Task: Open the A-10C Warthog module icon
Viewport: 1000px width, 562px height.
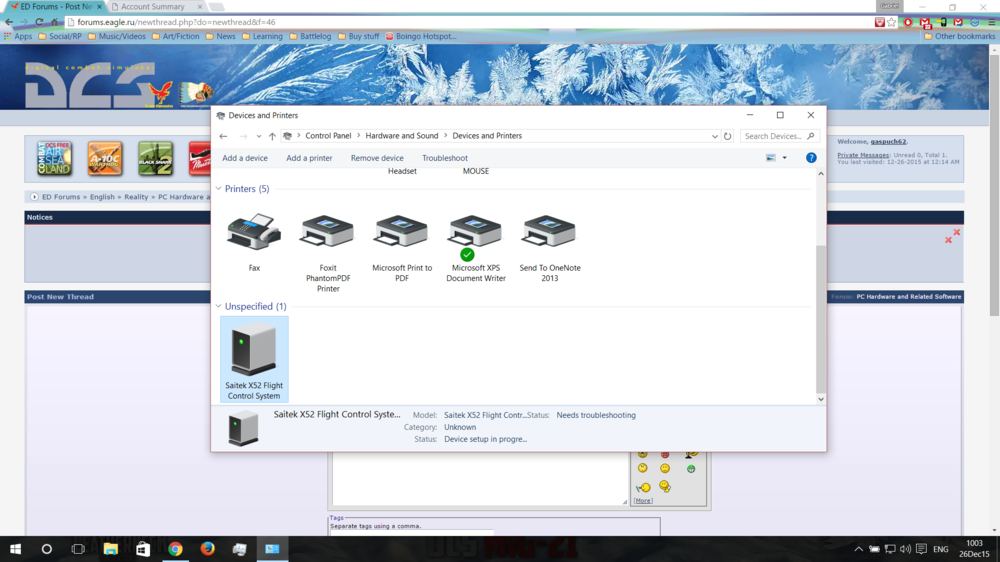Action: tap(105, 158)
